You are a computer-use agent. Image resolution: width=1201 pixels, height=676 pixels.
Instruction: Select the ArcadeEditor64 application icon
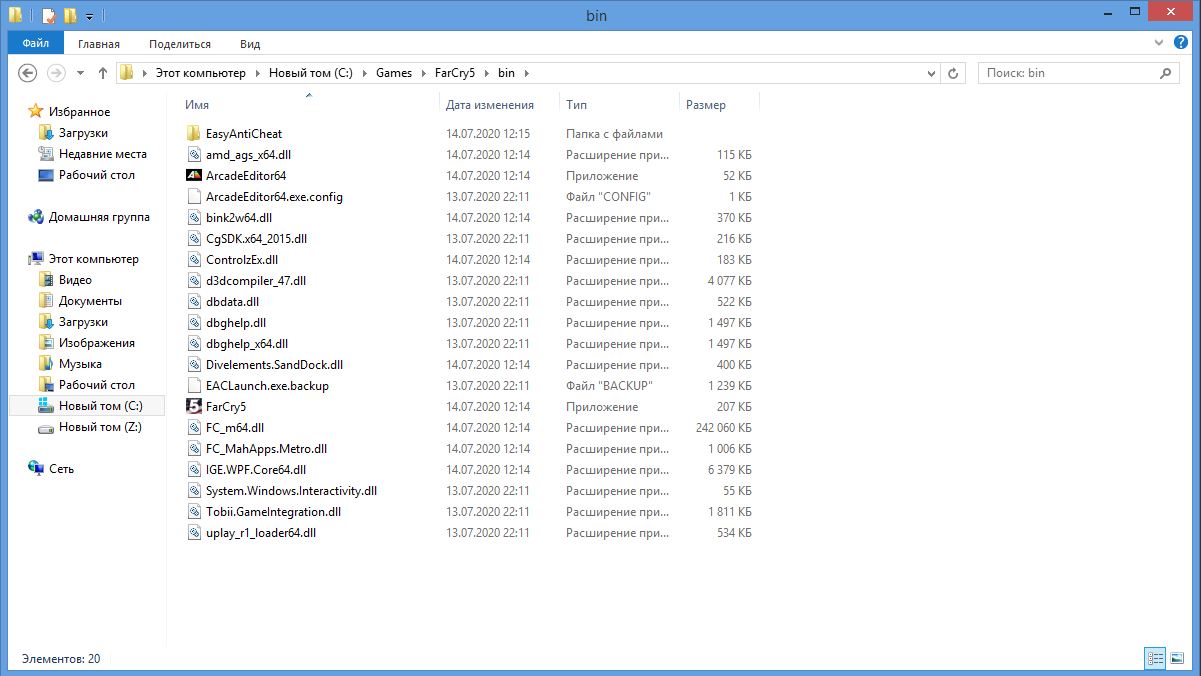[x=195, y=176]
